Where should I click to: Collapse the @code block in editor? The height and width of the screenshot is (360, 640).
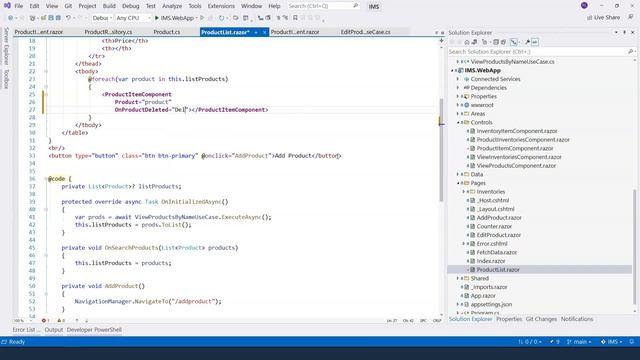click(46, 179)
